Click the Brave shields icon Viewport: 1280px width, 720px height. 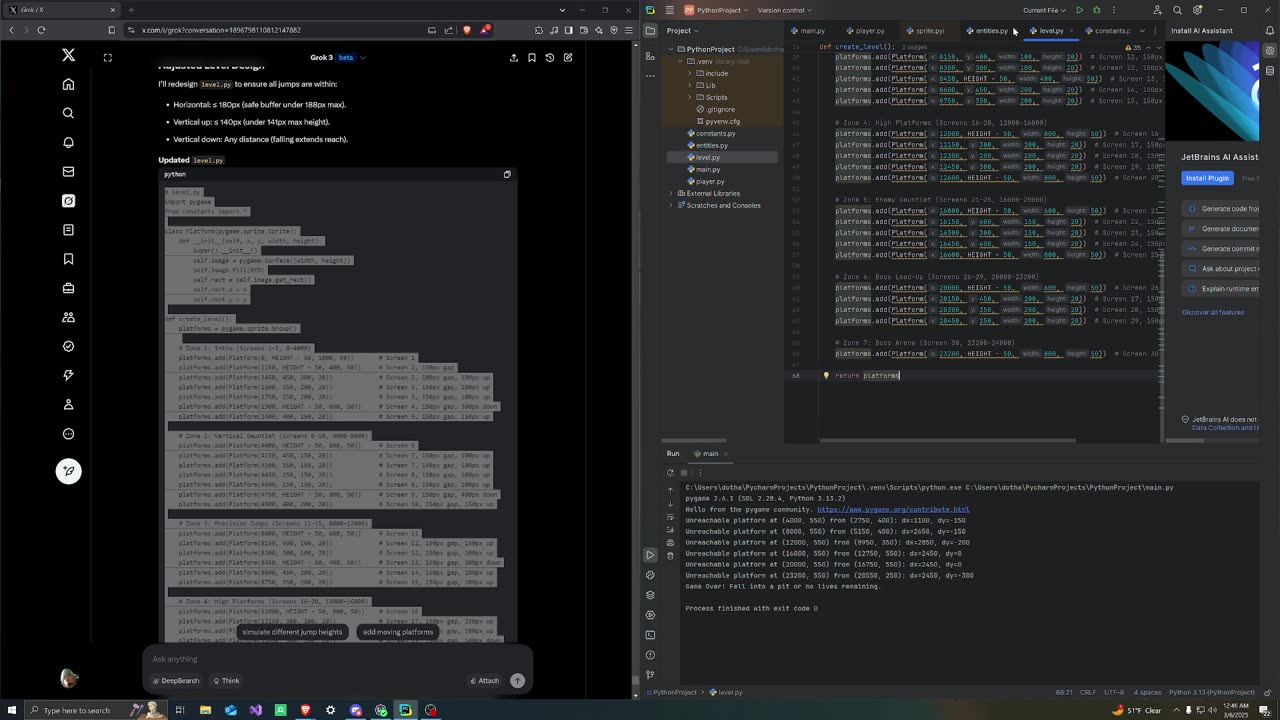point(467,30)
